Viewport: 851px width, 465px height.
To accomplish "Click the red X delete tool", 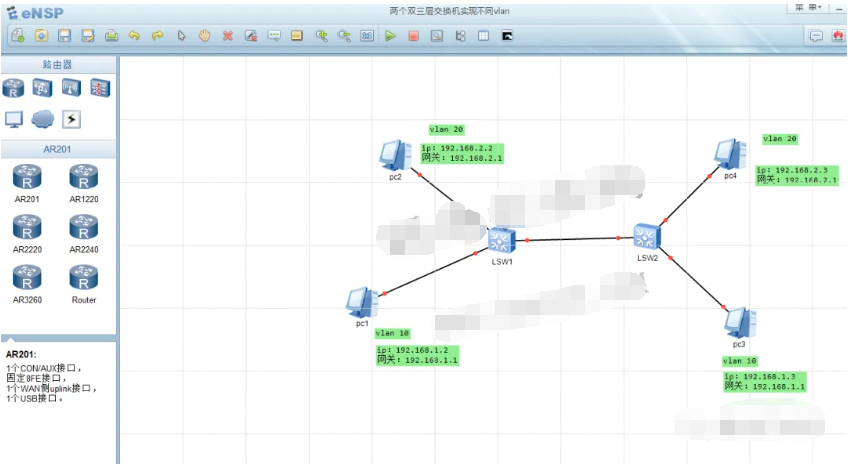I will coord(228,36).
